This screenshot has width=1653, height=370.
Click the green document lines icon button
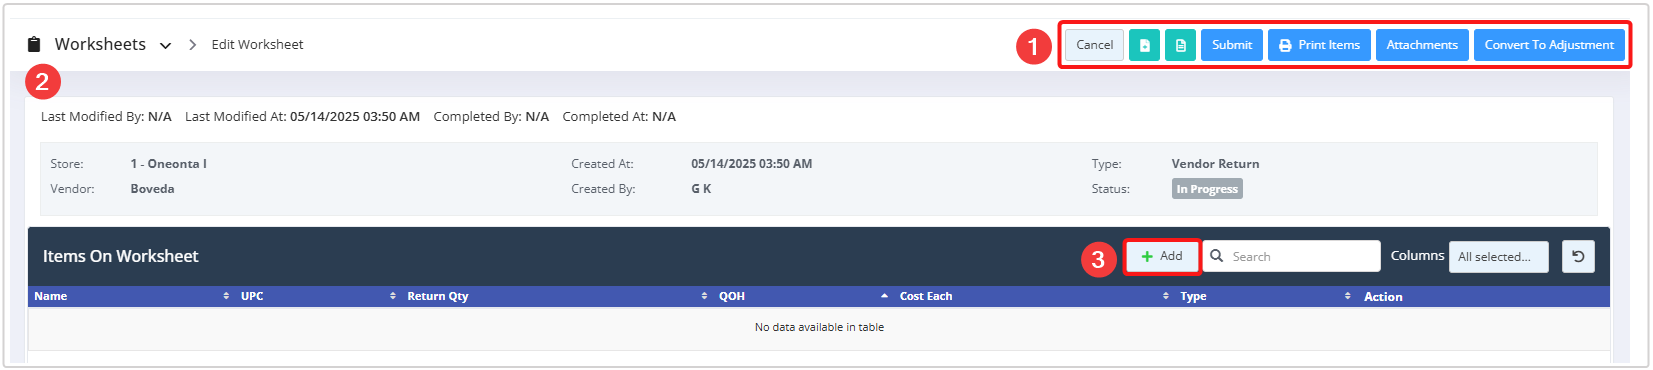pos(1180,45)
